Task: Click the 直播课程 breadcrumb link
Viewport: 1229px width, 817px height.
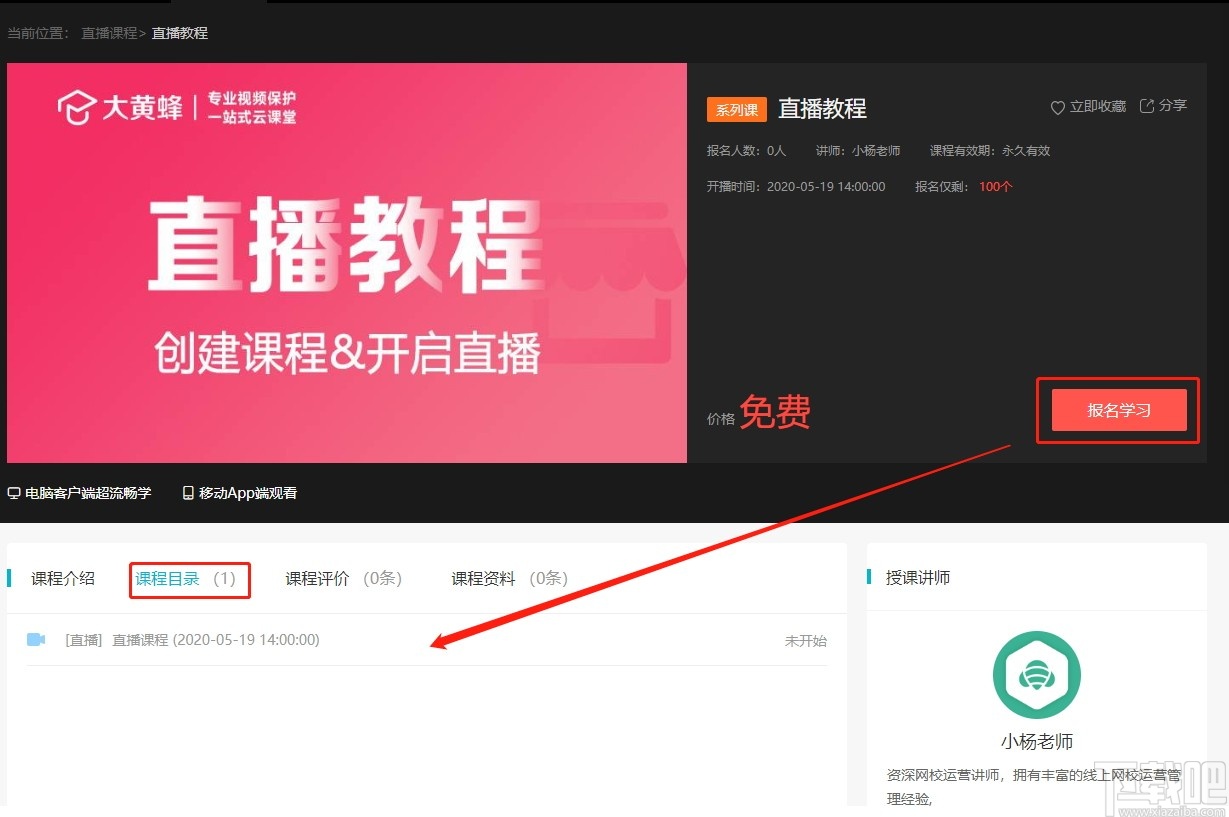Action: pyautogui.click(x=110, y=33)
